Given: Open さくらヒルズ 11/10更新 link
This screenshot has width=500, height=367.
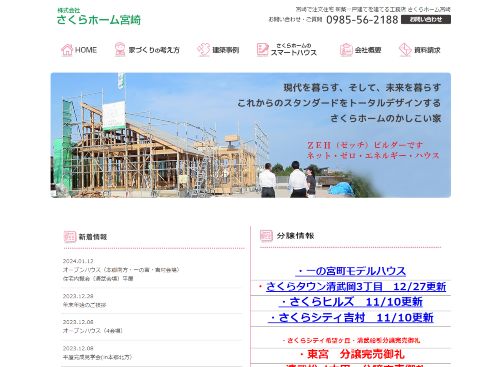Looking at the screenshot, I should (351, 302).
